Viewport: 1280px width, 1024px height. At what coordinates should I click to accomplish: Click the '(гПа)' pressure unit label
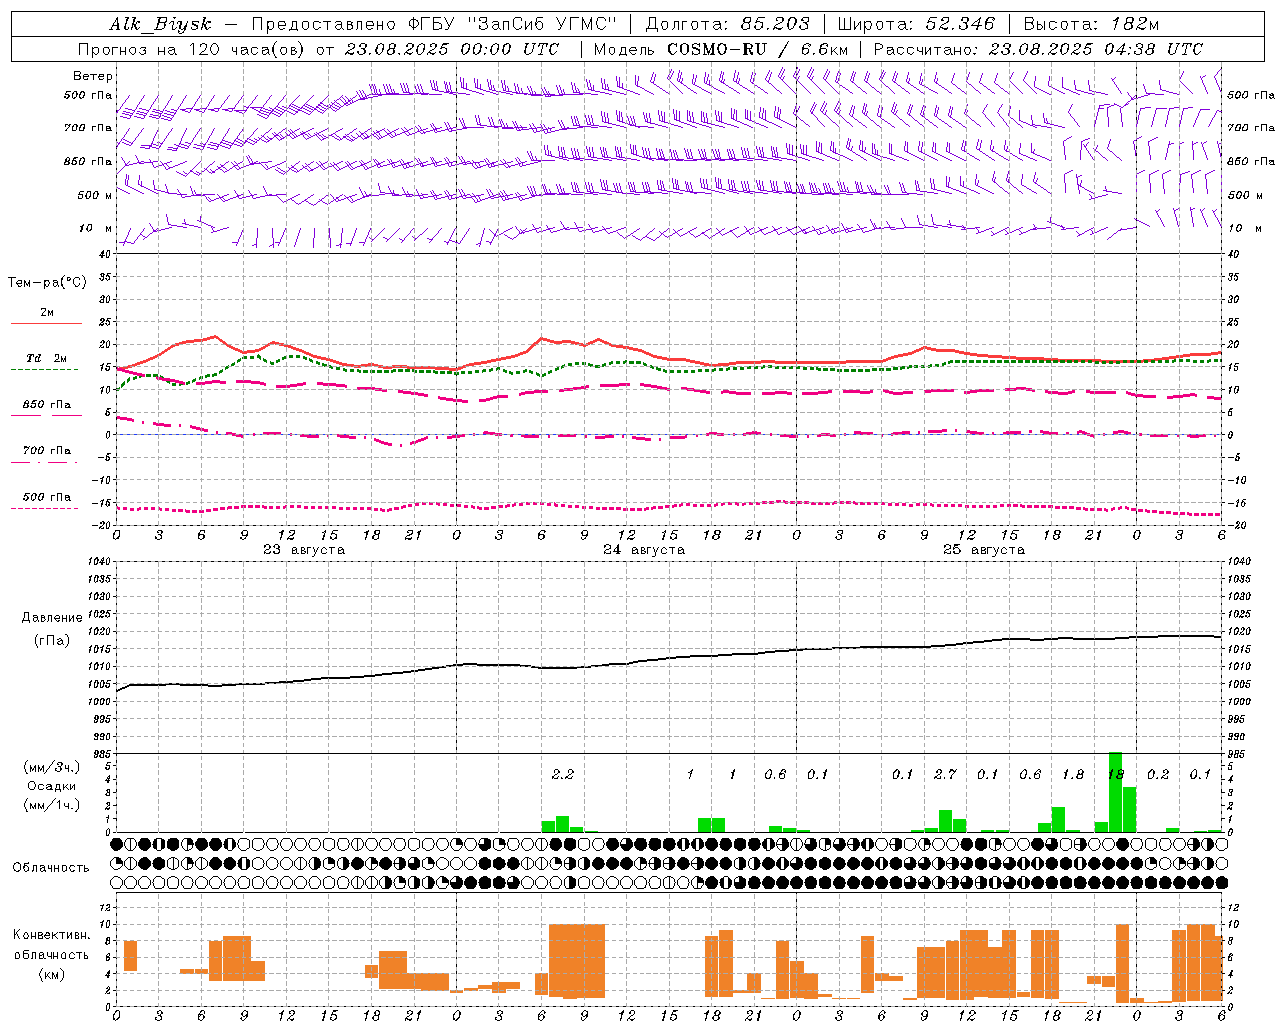point(51,641)
